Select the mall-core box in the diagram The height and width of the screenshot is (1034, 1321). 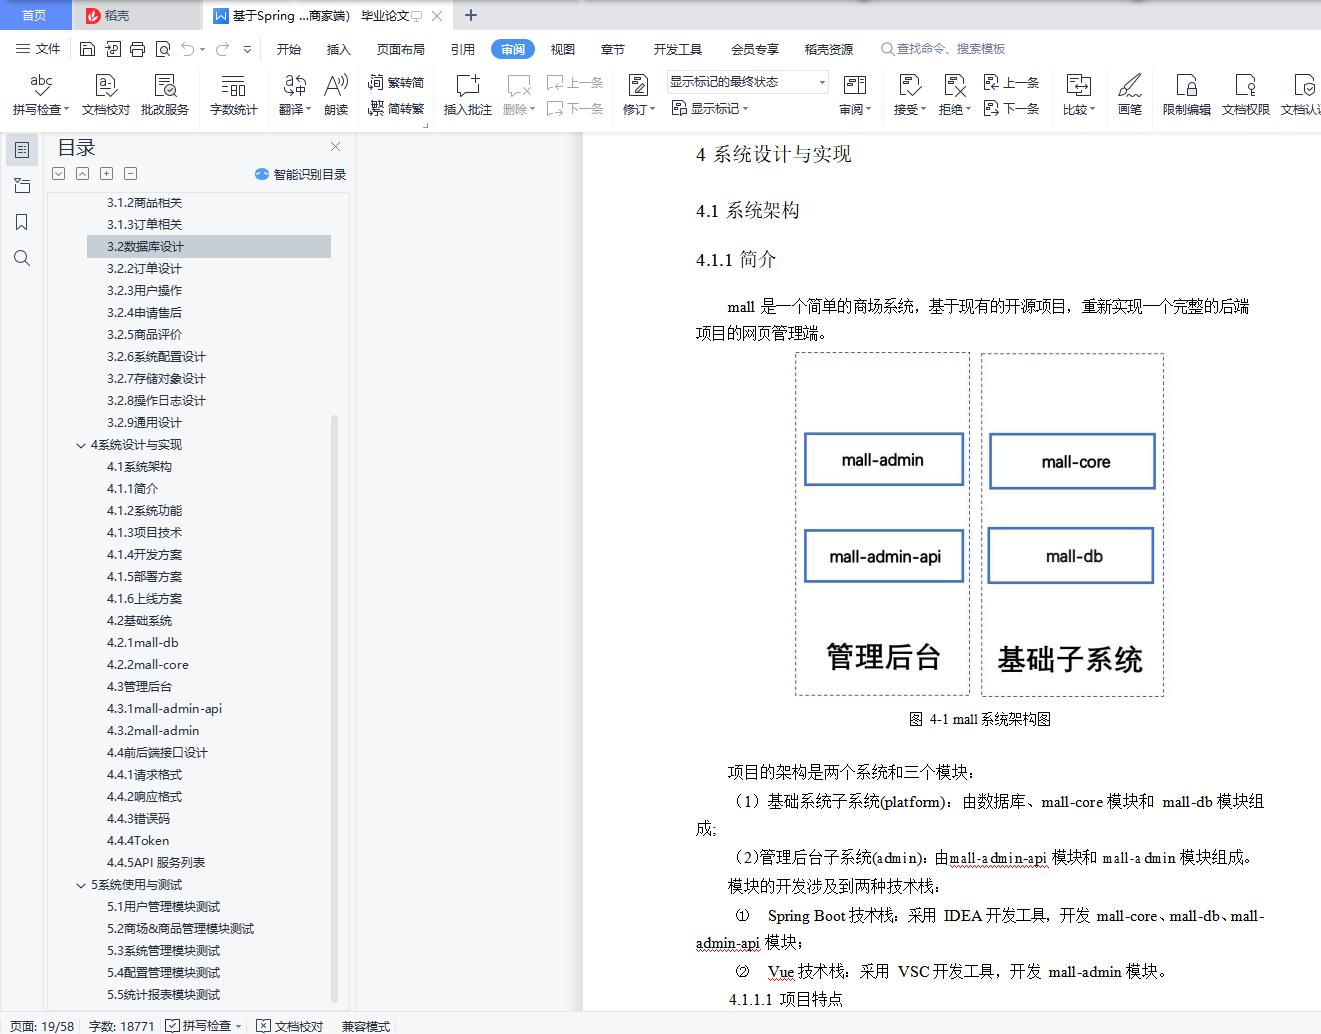[1072, 461]
